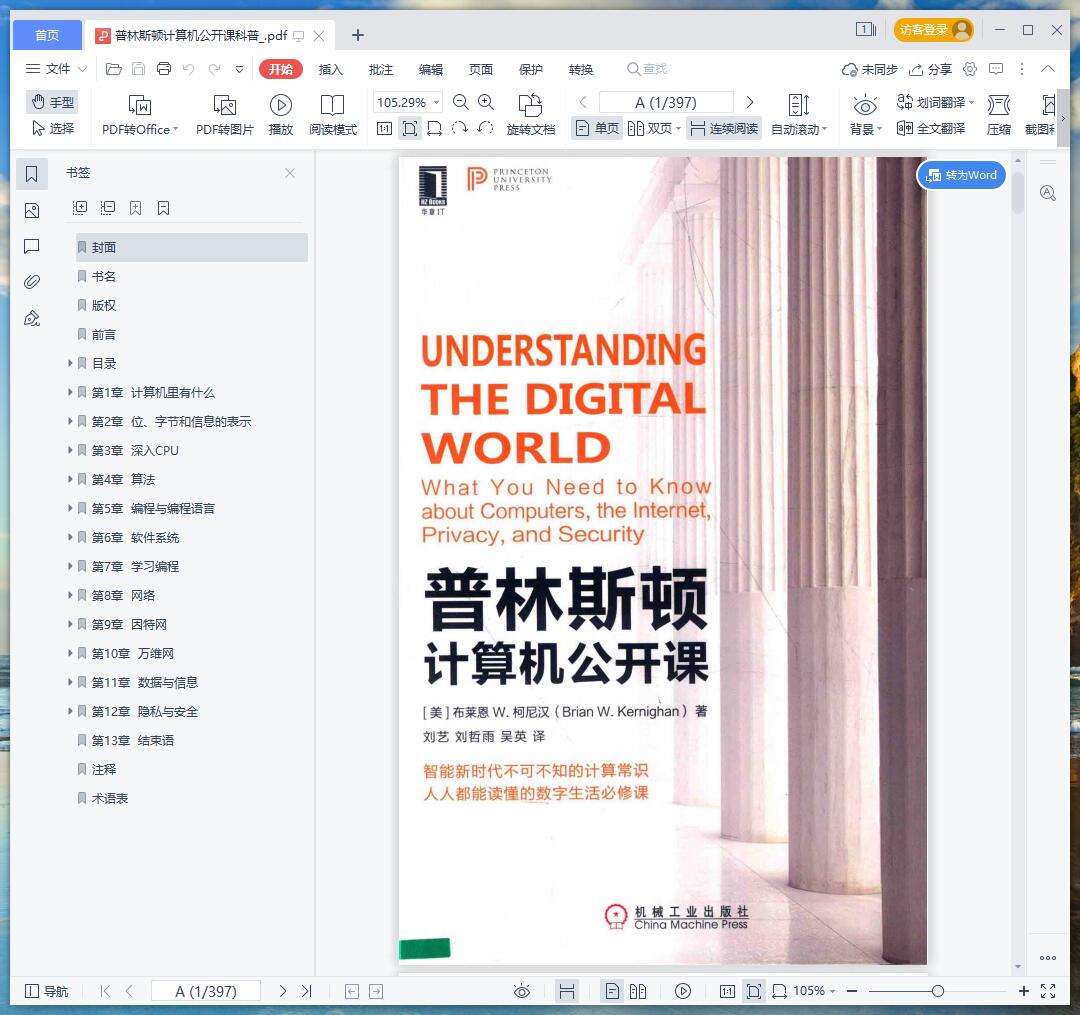Expand chapter 12 隐私与安全 bookmark
Screen dimensions: 1080x1015
pos(70,711)
